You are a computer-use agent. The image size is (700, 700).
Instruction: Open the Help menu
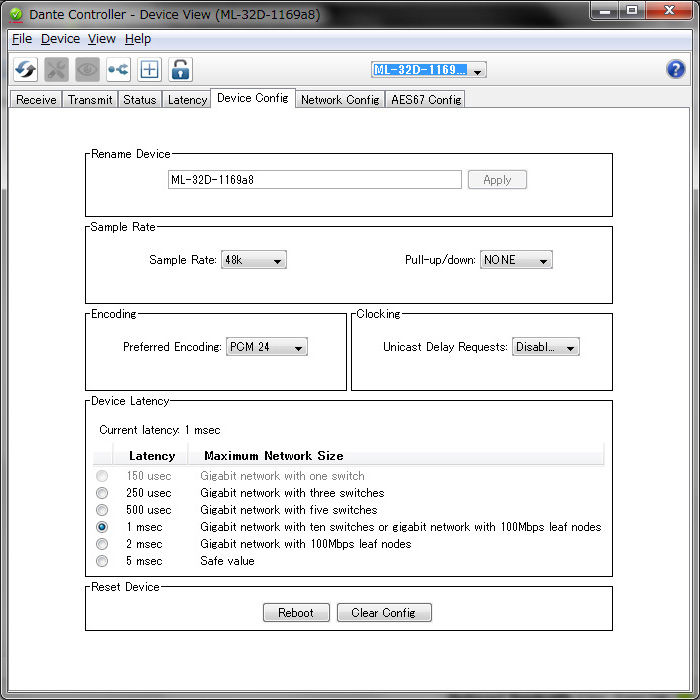click(x=138, y=39)
